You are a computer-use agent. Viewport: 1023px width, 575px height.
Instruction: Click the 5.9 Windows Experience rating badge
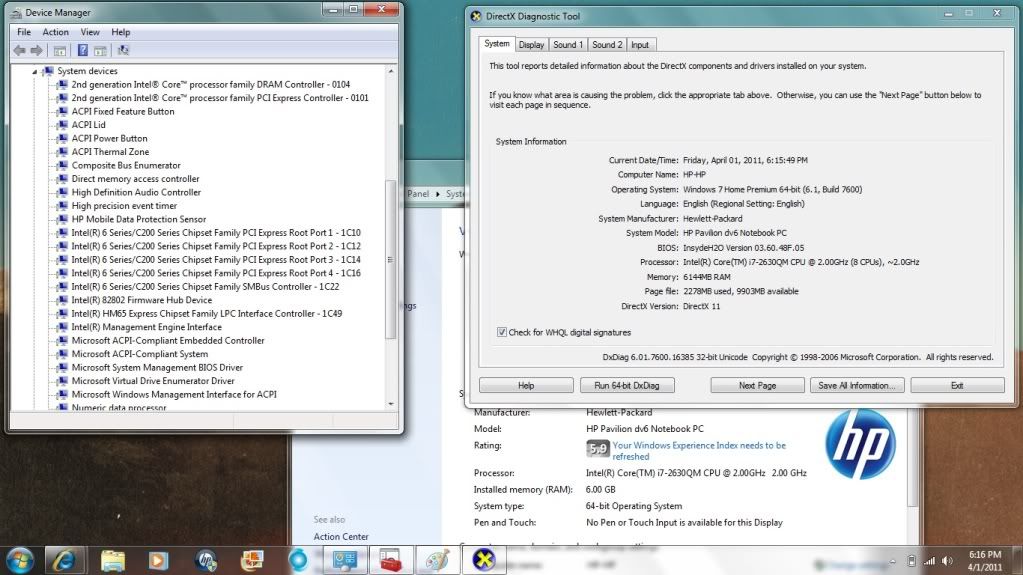coord(598,448)
